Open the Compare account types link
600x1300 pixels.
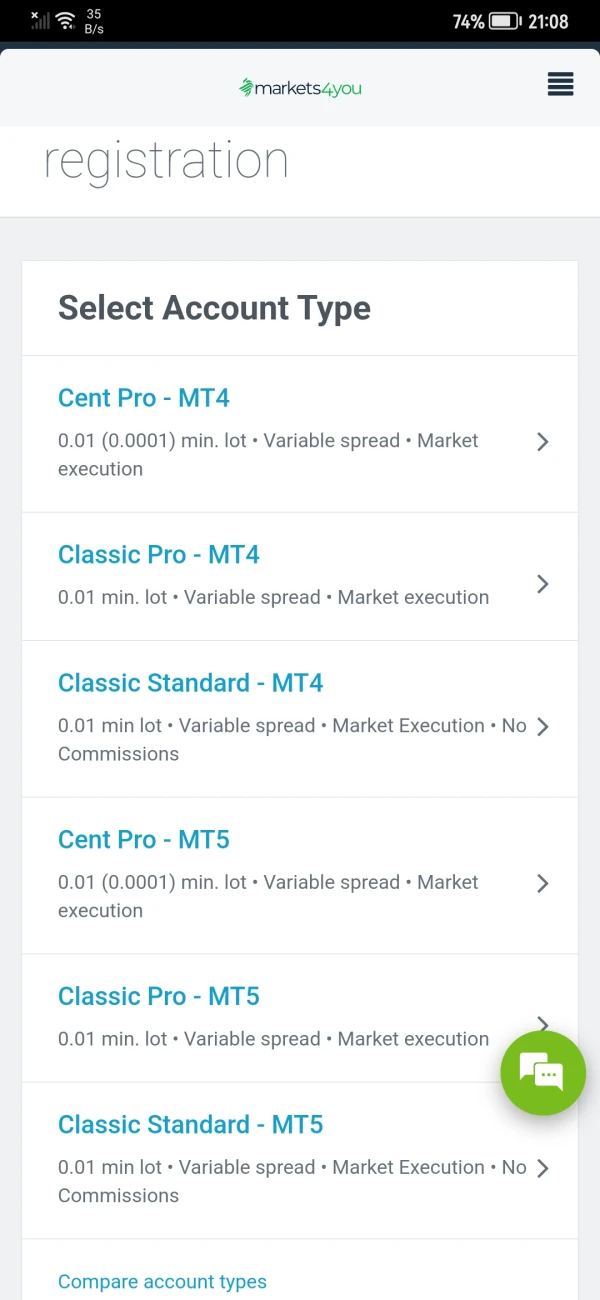click(162, 1281)
